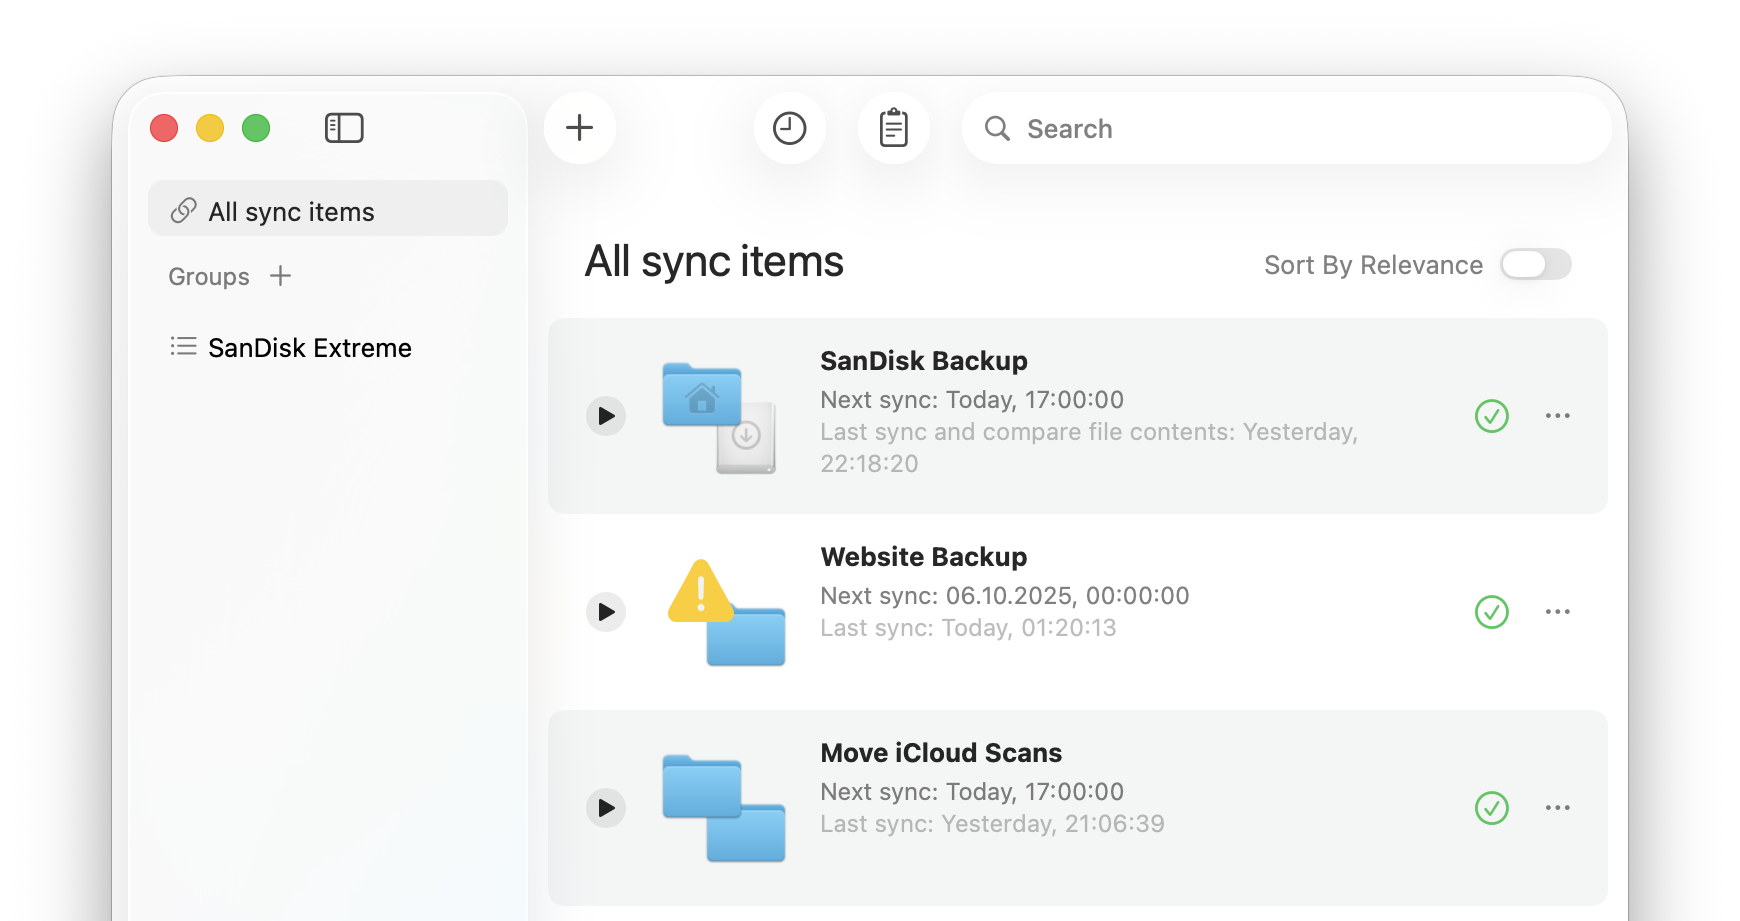Click Website Backup green status checkmark
Image resolution: width=1740 pixels, height=921 pixels.
(x=1491, y=612)
